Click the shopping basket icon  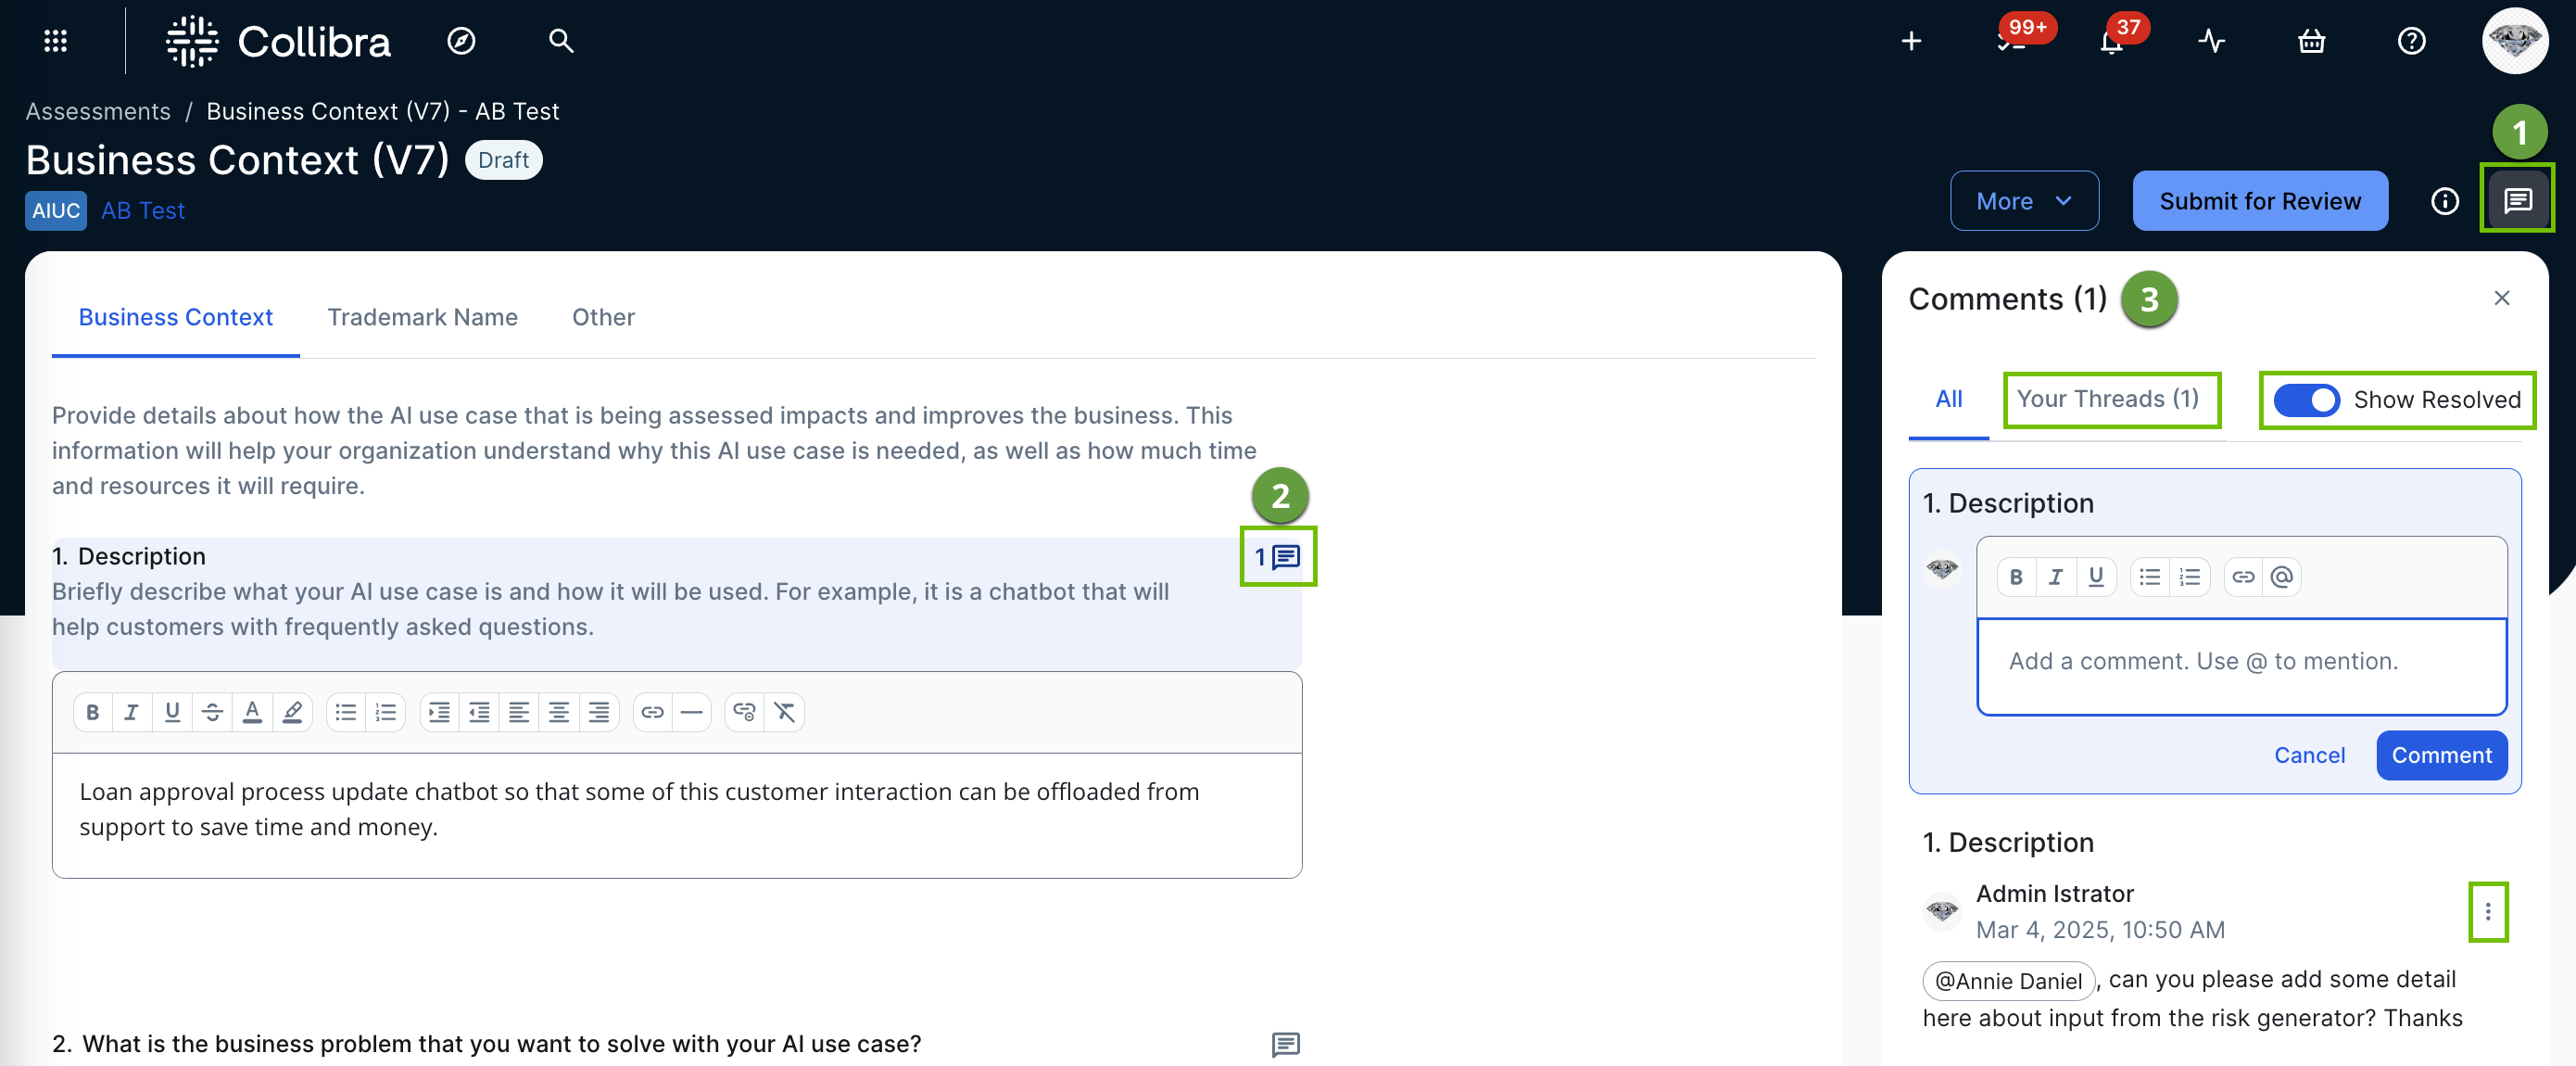pyautogui.click(x=2311, y=41)
